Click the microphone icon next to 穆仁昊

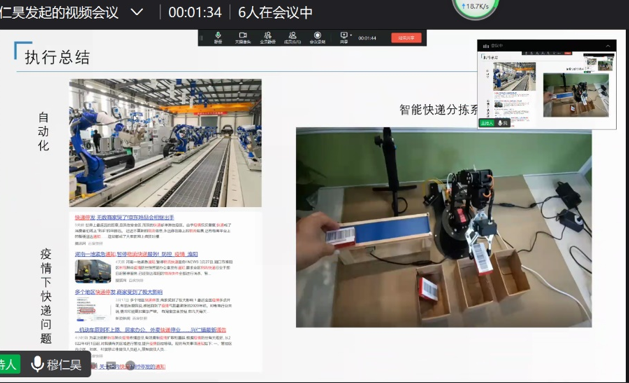(37, 364)
